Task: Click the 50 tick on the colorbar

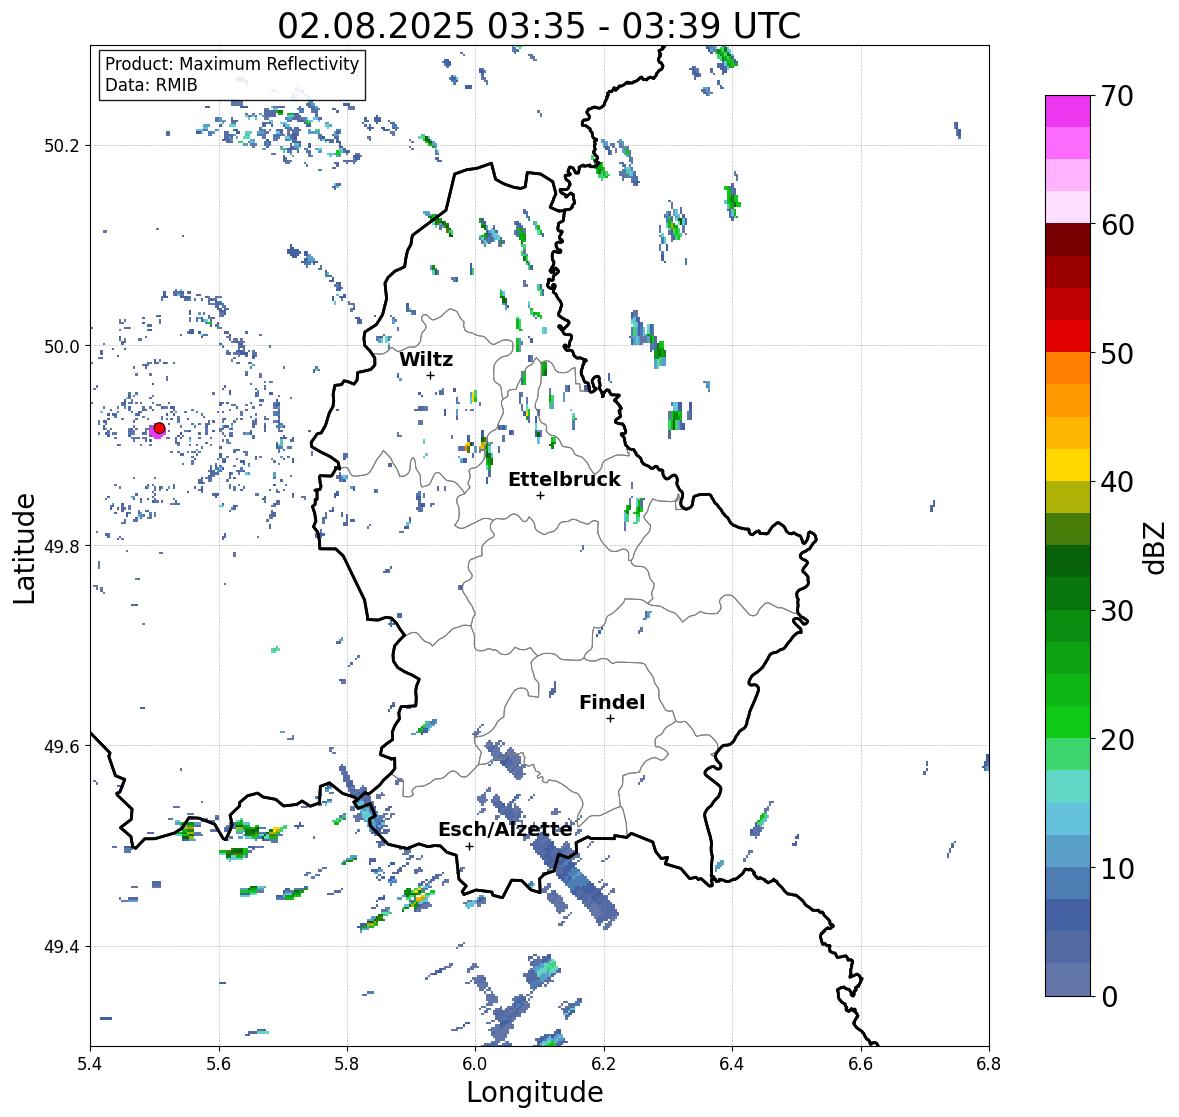Action: [x=1117, y=353]
